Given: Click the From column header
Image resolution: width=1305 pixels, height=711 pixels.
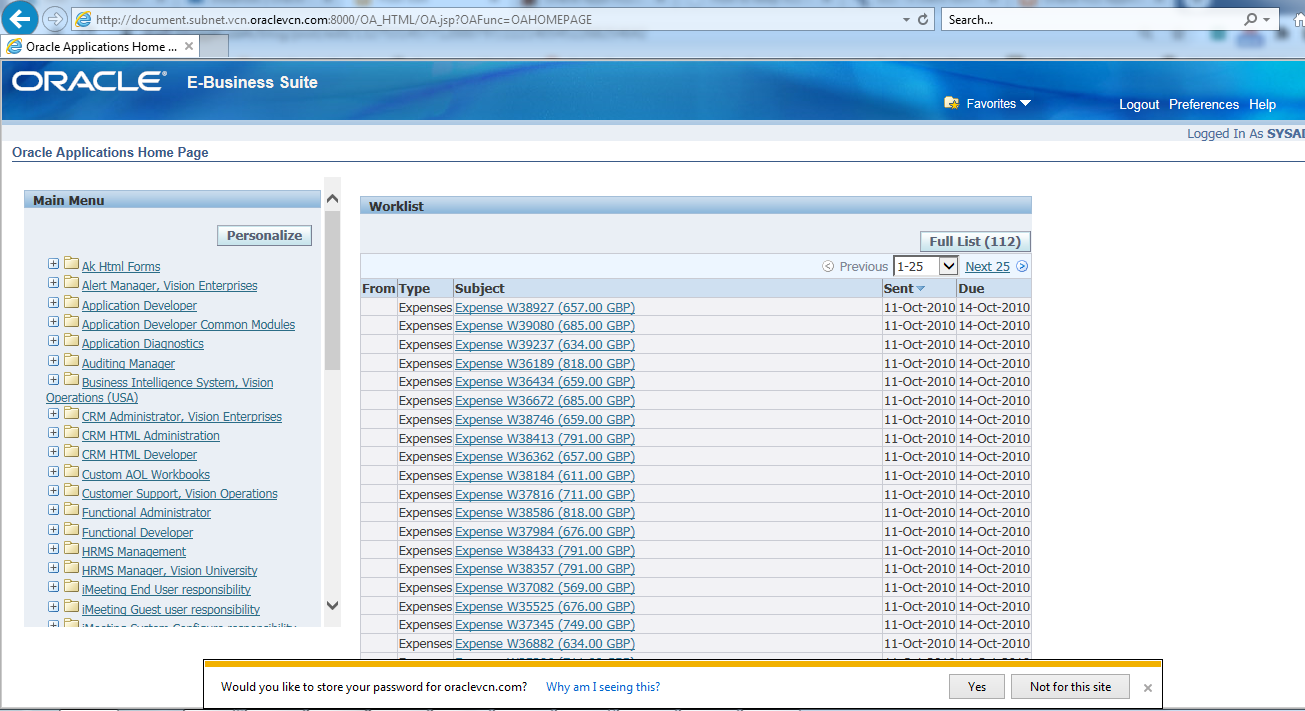Looking at the screenshot, I should click(x=379, y=288).
